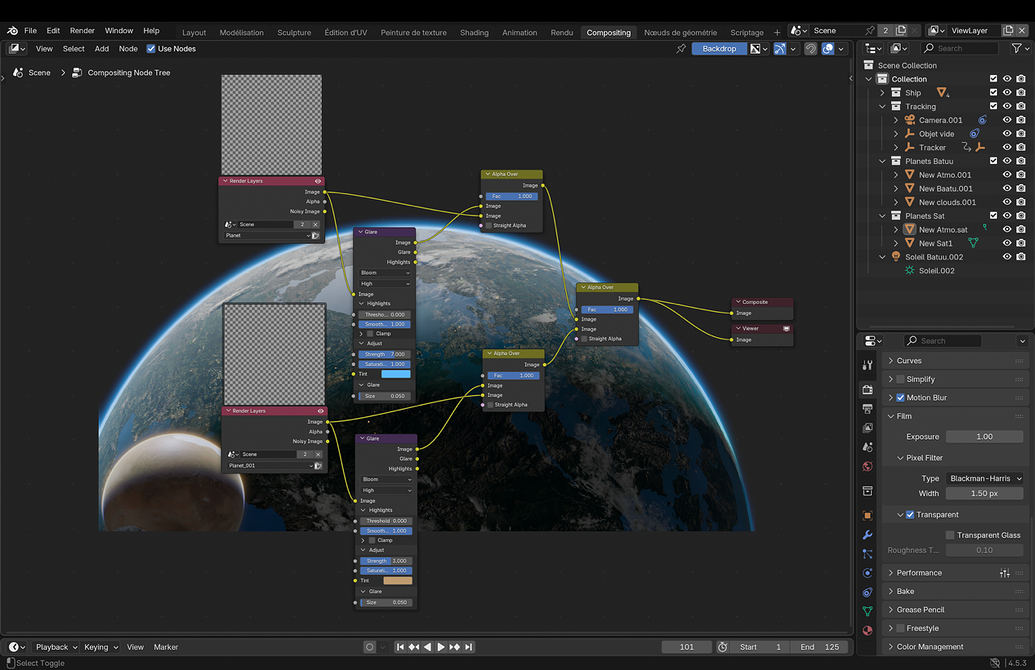Open the Modifiers properties tab
This screenshot has width=1035, height=670.
[x=867, y=535]
